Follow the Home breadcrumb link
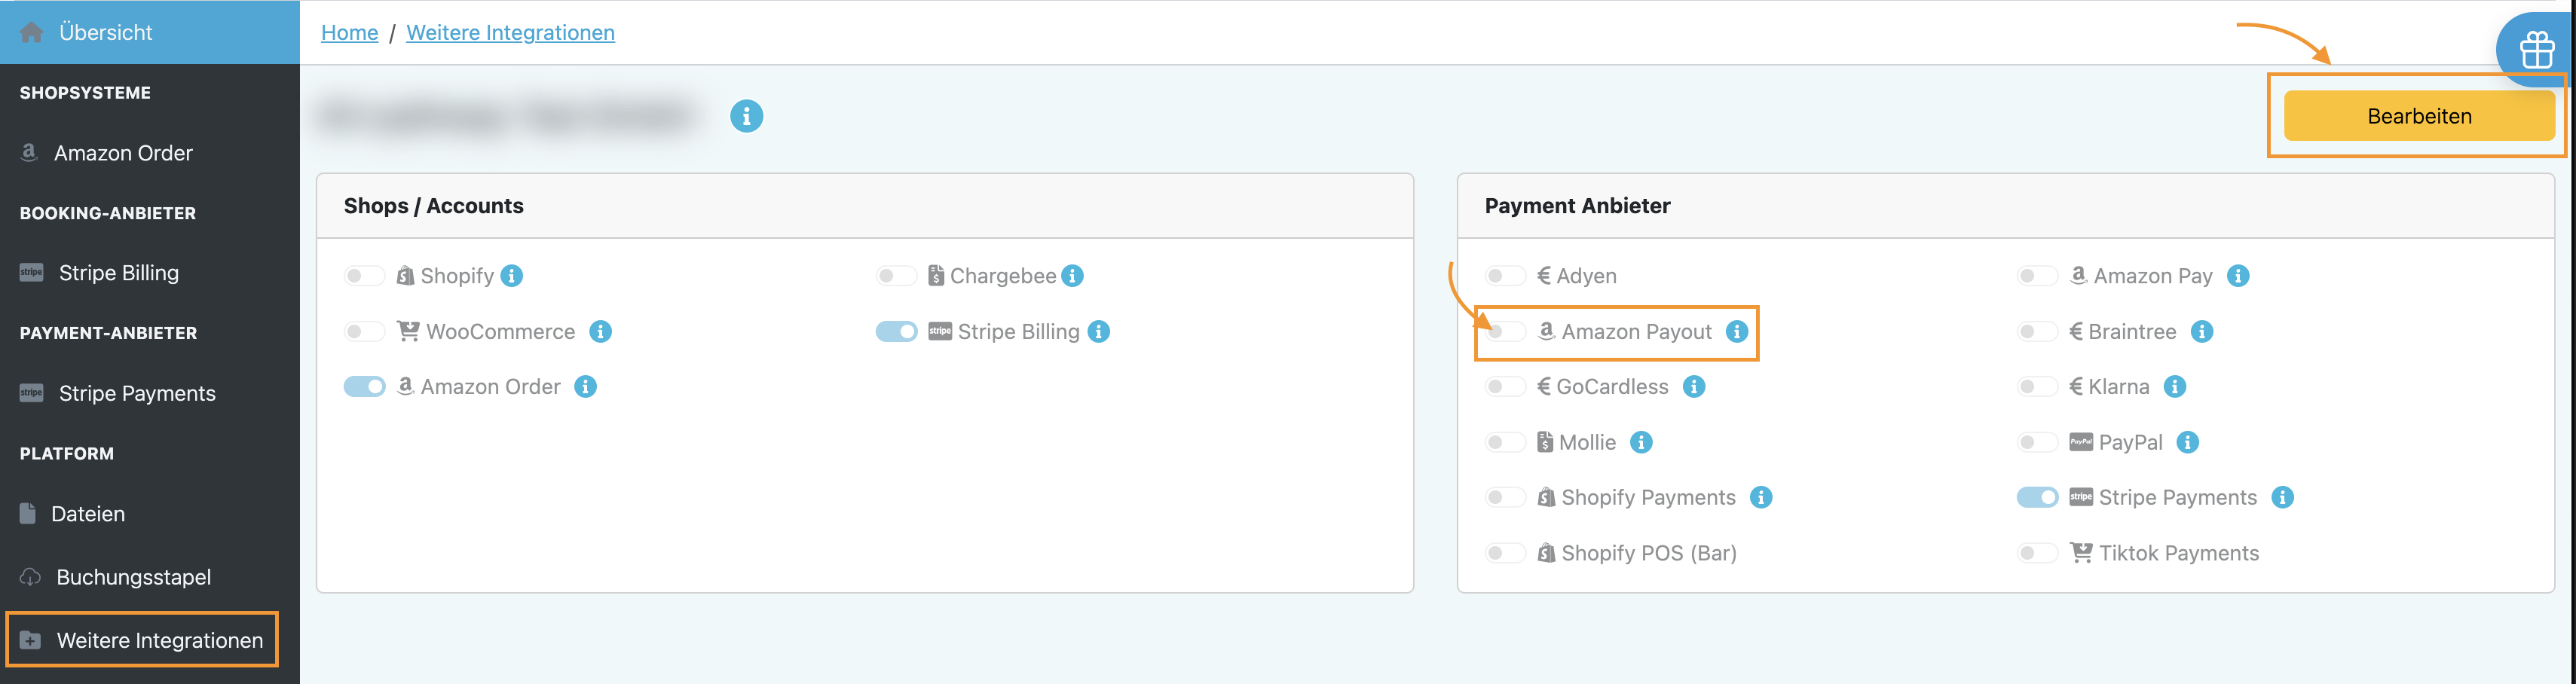Screen dimensions: 2576x684 349,33
